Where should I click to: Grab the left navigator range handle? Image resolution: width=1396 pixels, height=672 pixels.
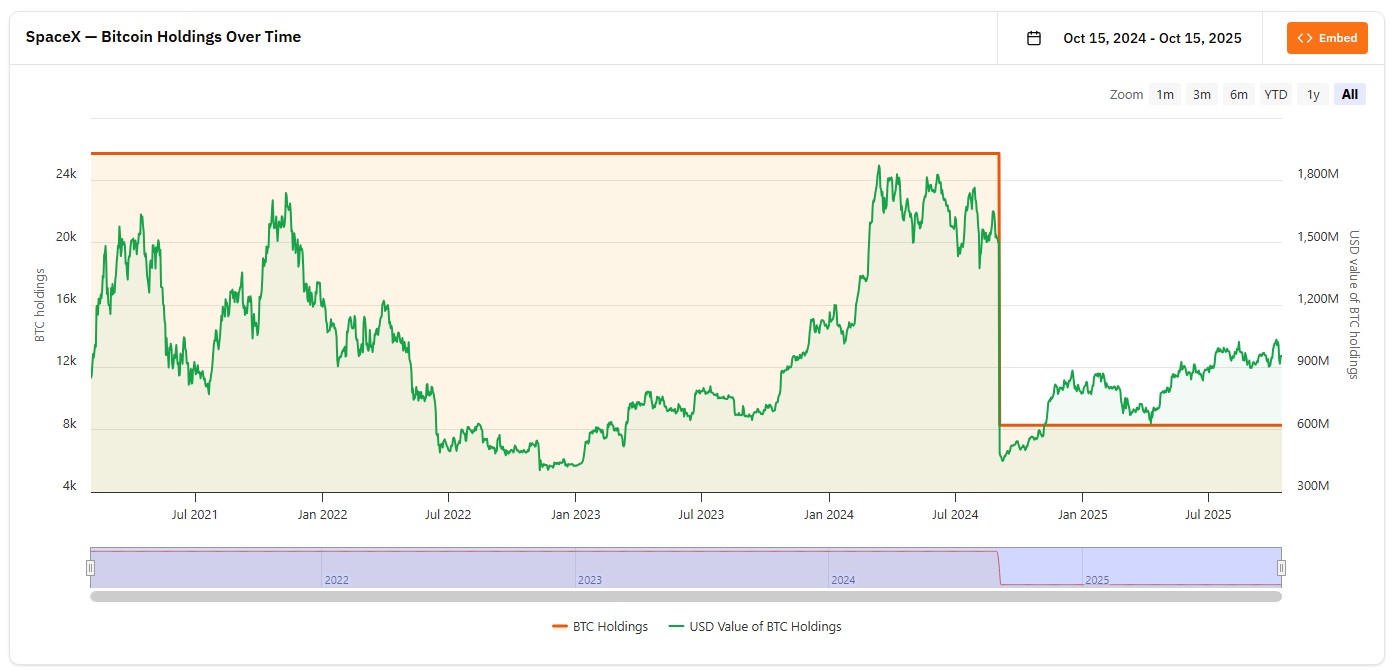[x=90, y=568]
